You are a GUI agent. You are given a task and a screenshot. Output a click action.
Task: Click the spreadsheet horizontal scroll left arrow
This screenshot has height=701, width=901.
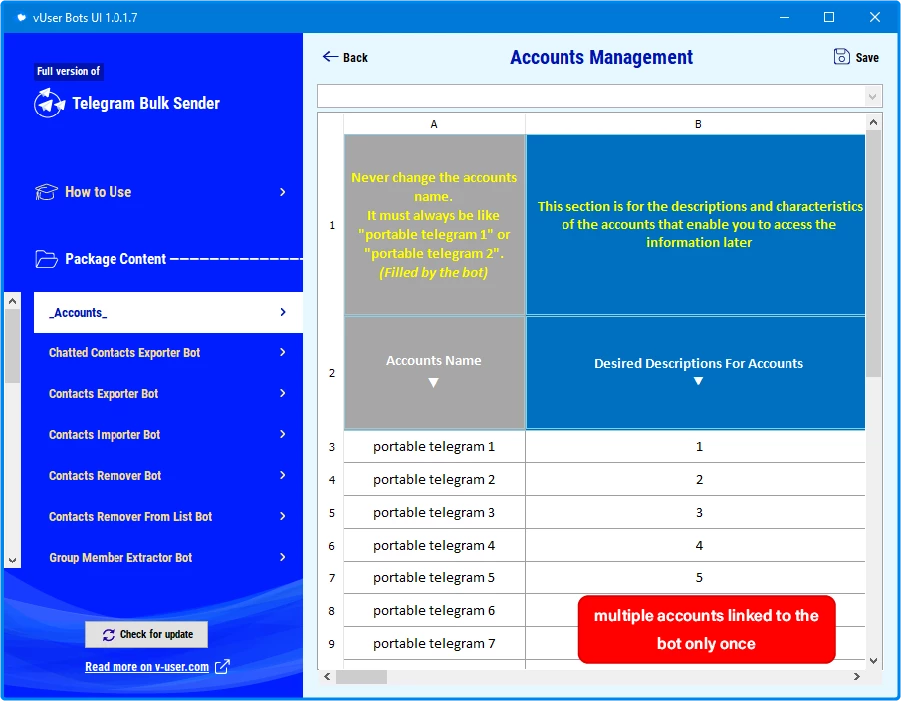[327, 676]
